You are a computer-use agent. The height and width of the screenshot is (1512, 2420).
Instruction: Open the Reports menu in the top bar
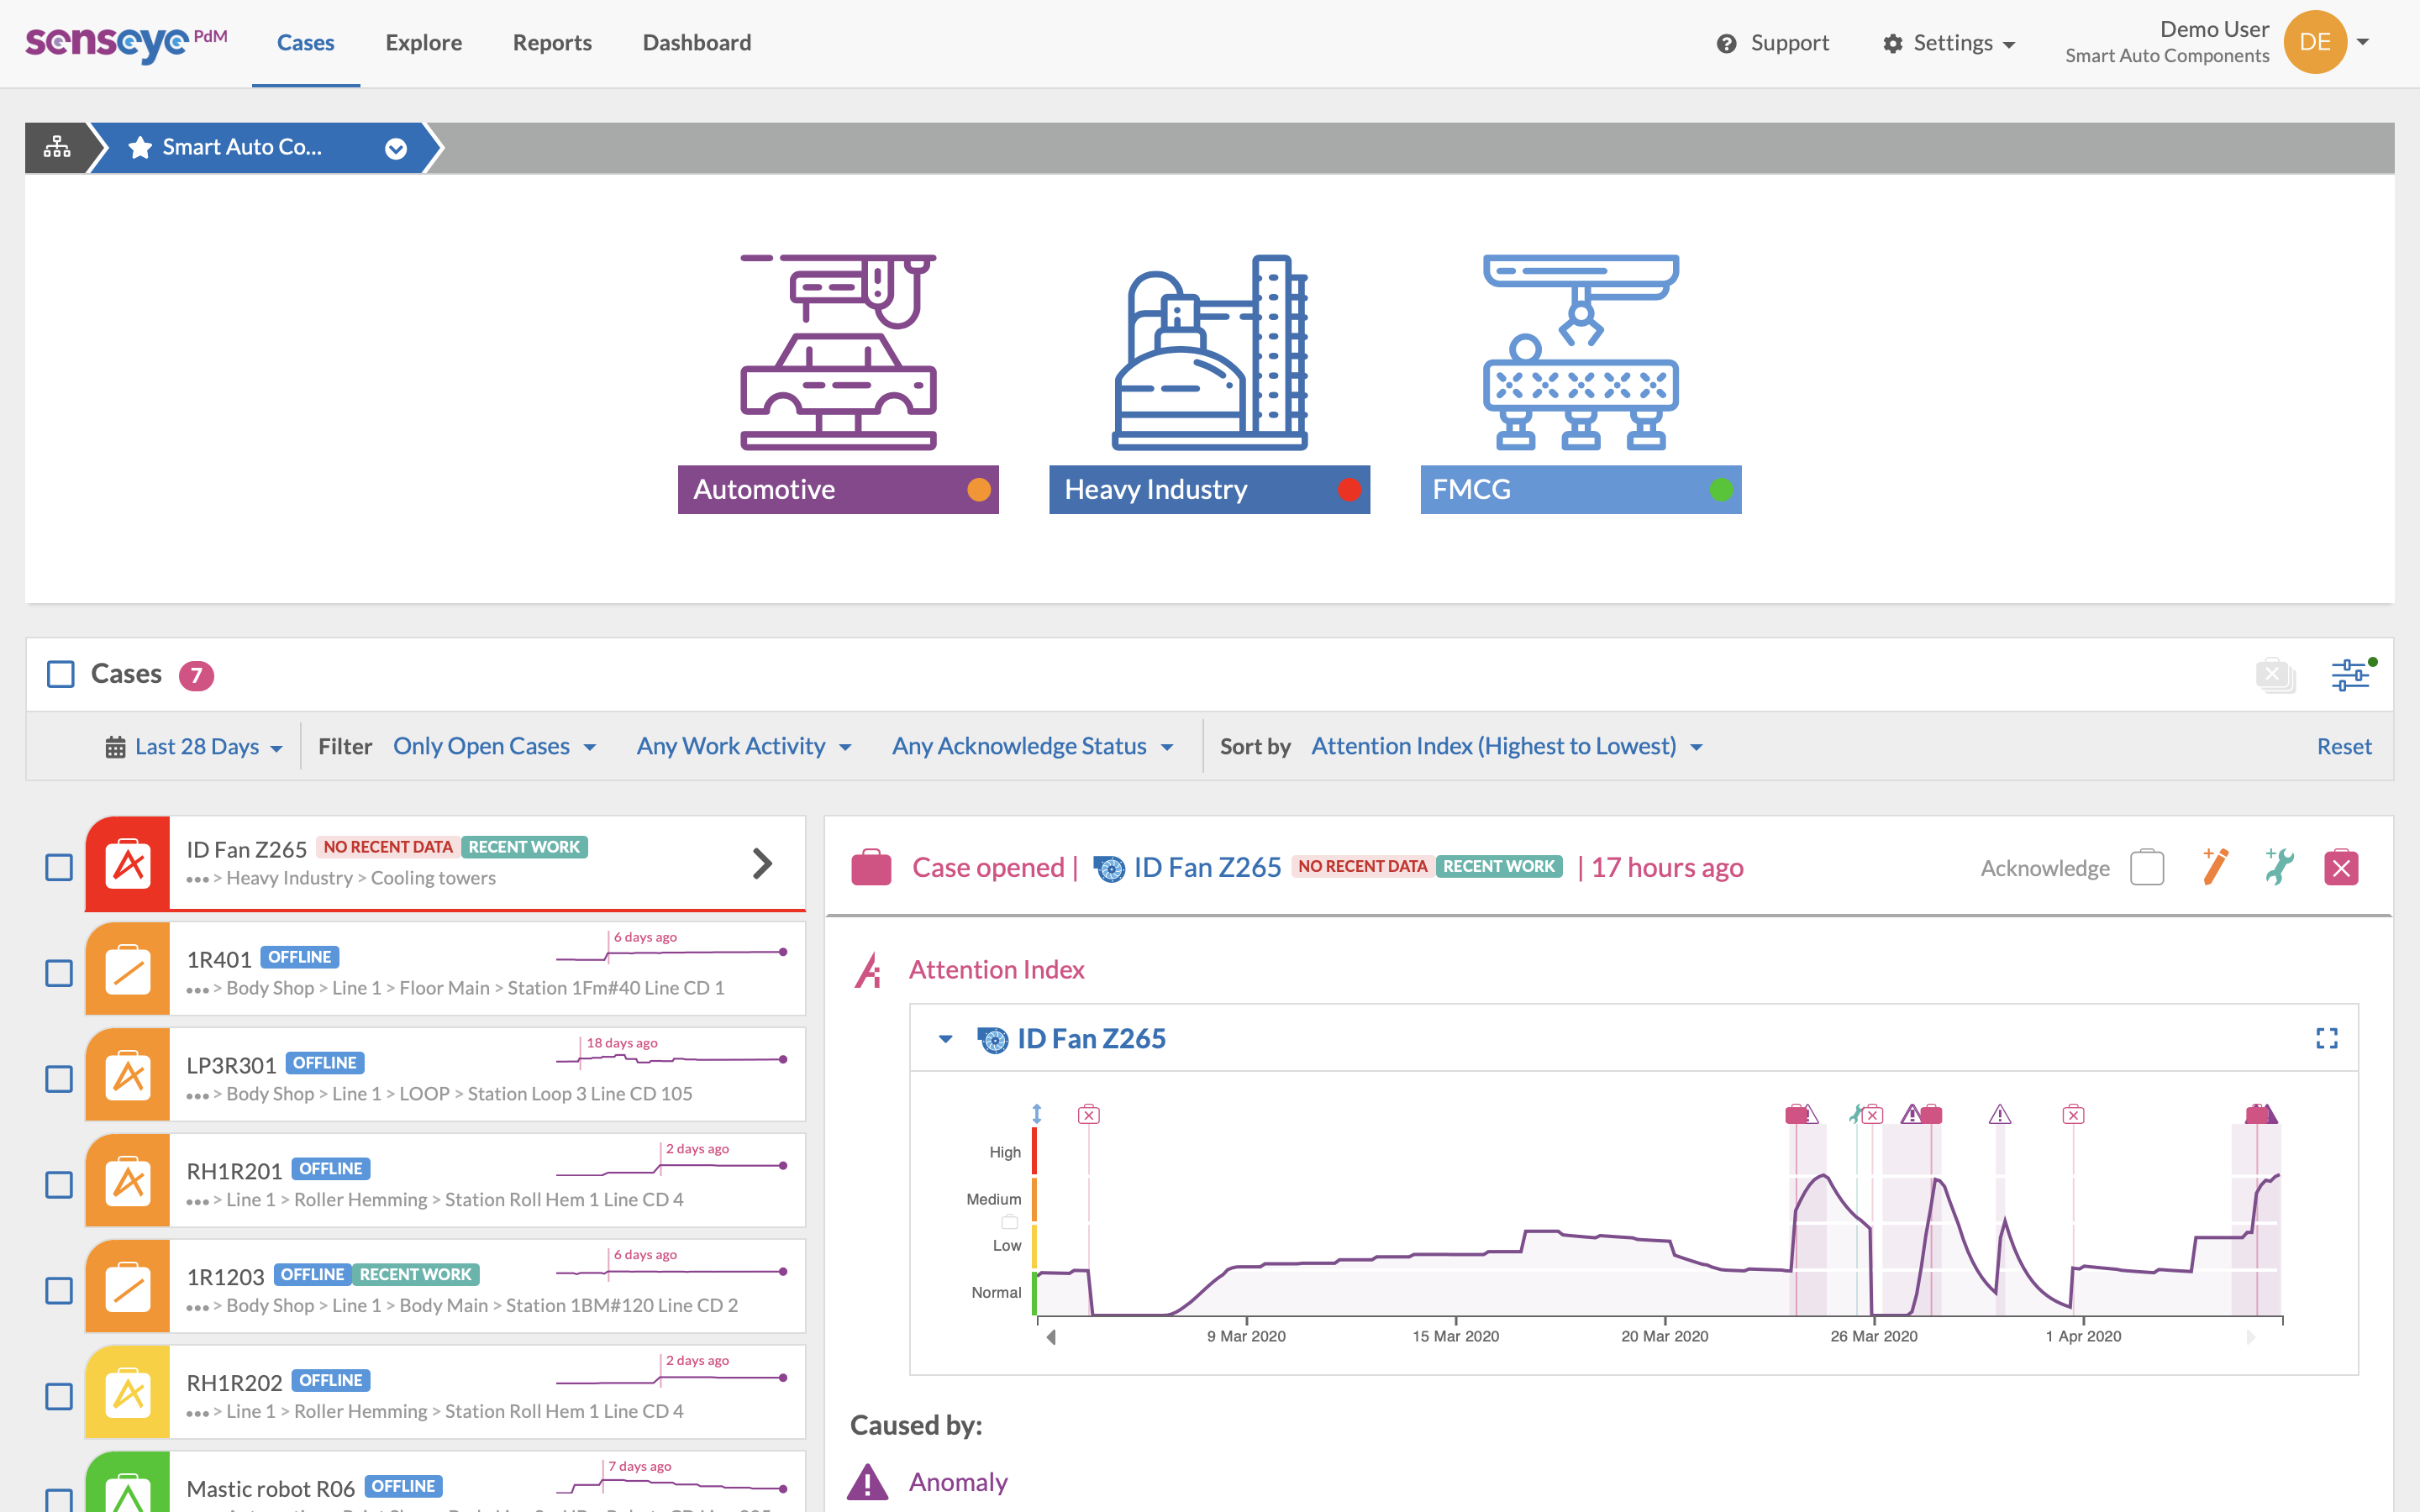coord(552,42)
